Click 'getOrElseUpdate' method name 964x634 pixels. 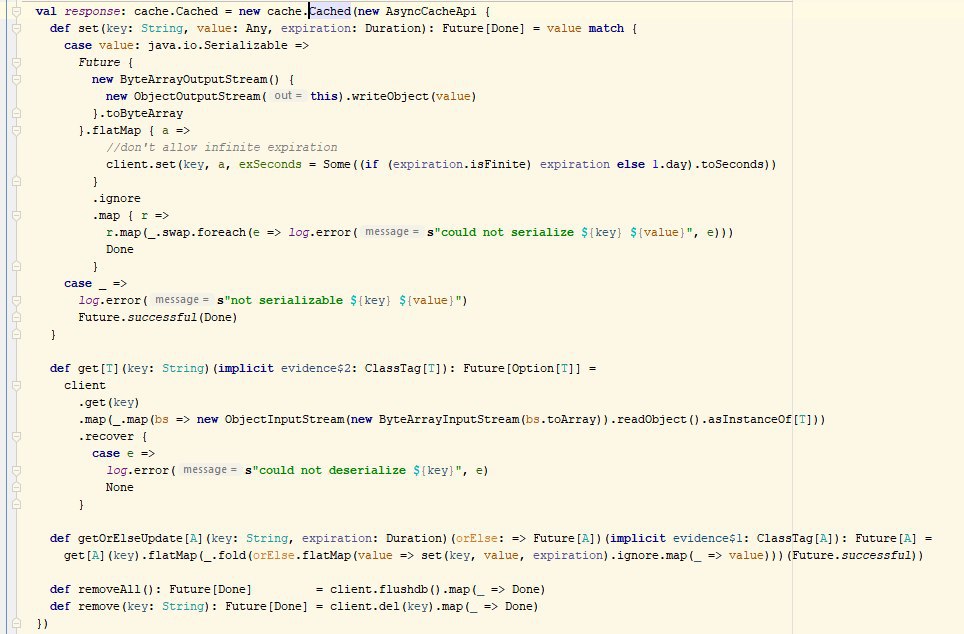[131, 539]
